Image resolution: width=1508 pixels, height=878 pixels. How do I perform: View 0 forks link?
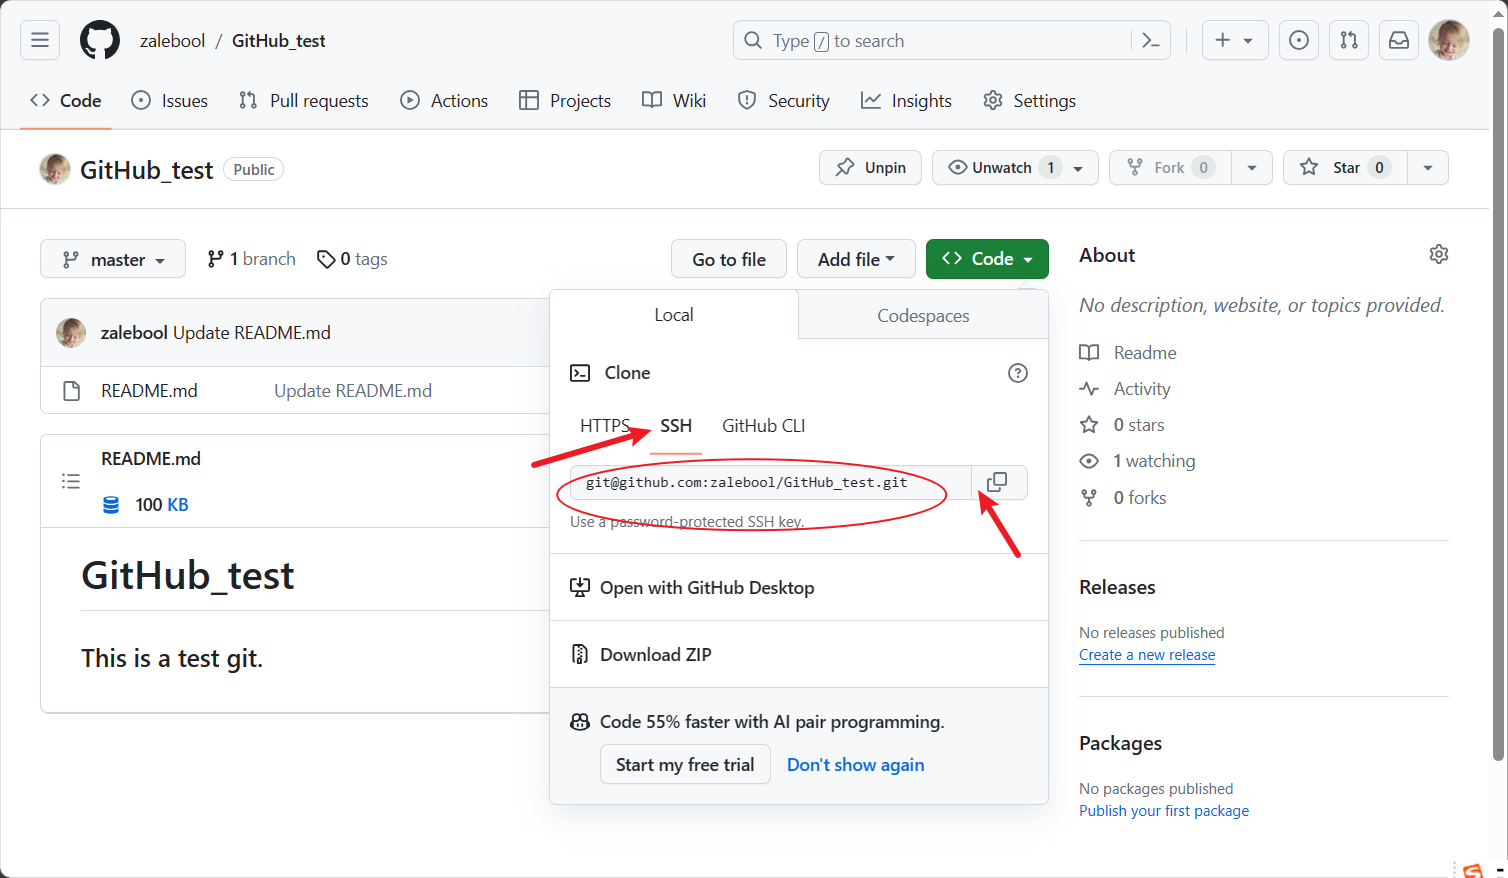1123,498
